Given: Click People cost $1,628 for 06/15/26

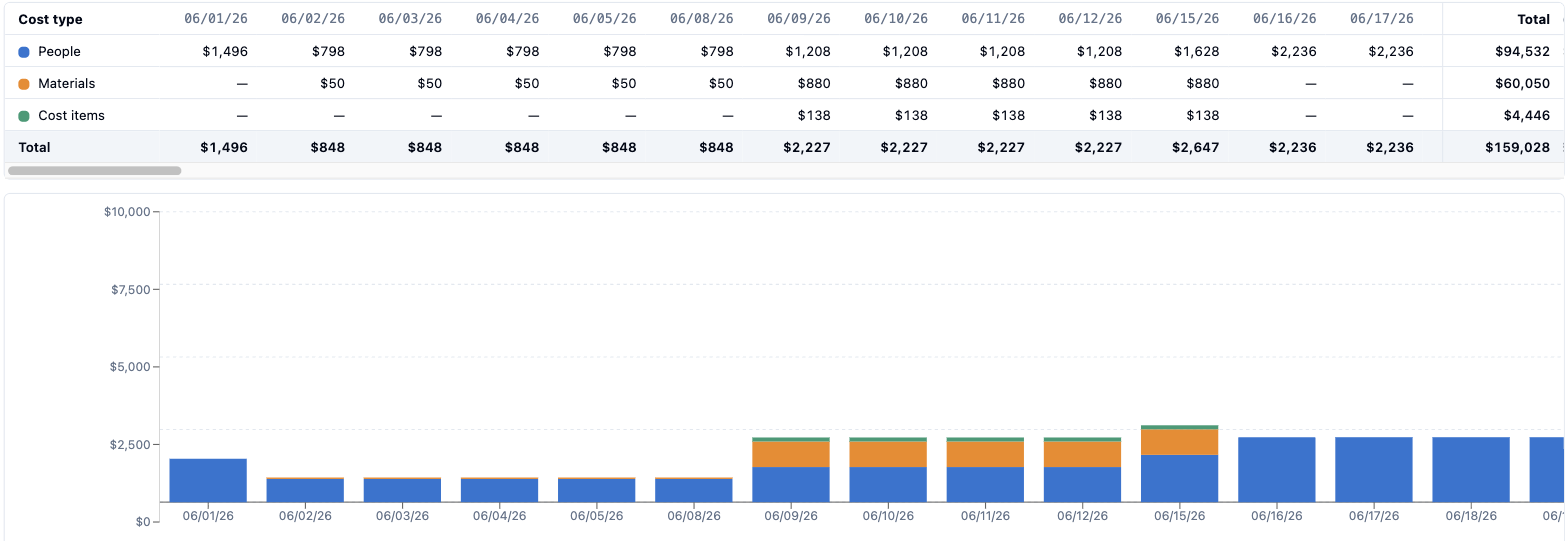Looking at the screenshot, I should click(x=1197, y=52).
